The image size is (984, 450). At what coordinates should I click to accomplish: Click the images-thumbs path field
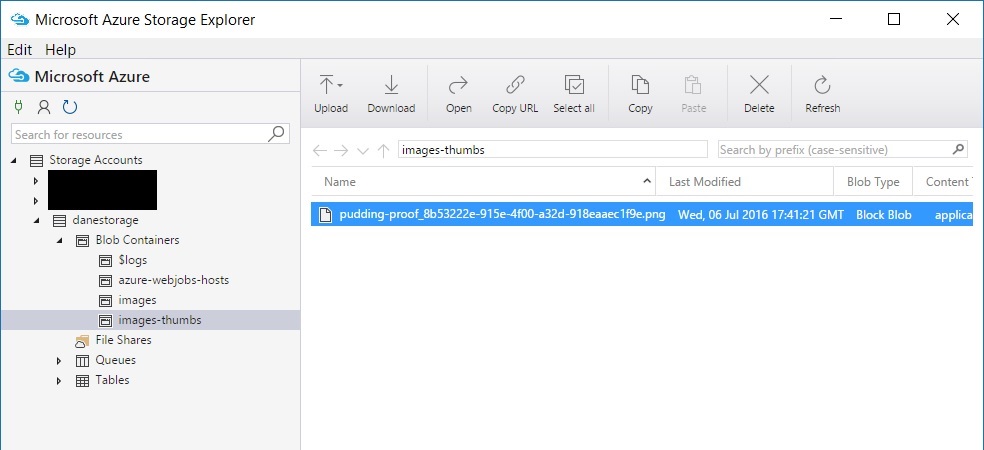tap(553, 150)
